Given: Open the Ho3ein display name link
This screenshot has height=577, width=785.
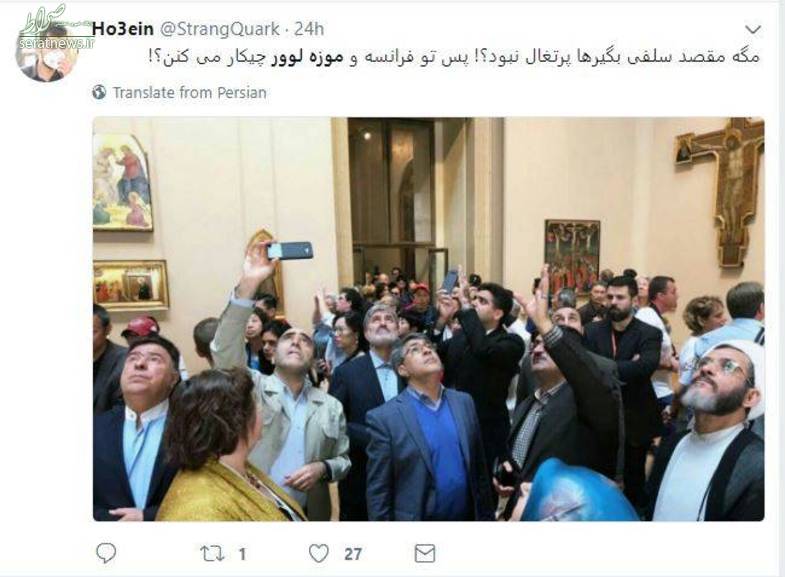Looking at the screenshot, I should click(123, 29).
